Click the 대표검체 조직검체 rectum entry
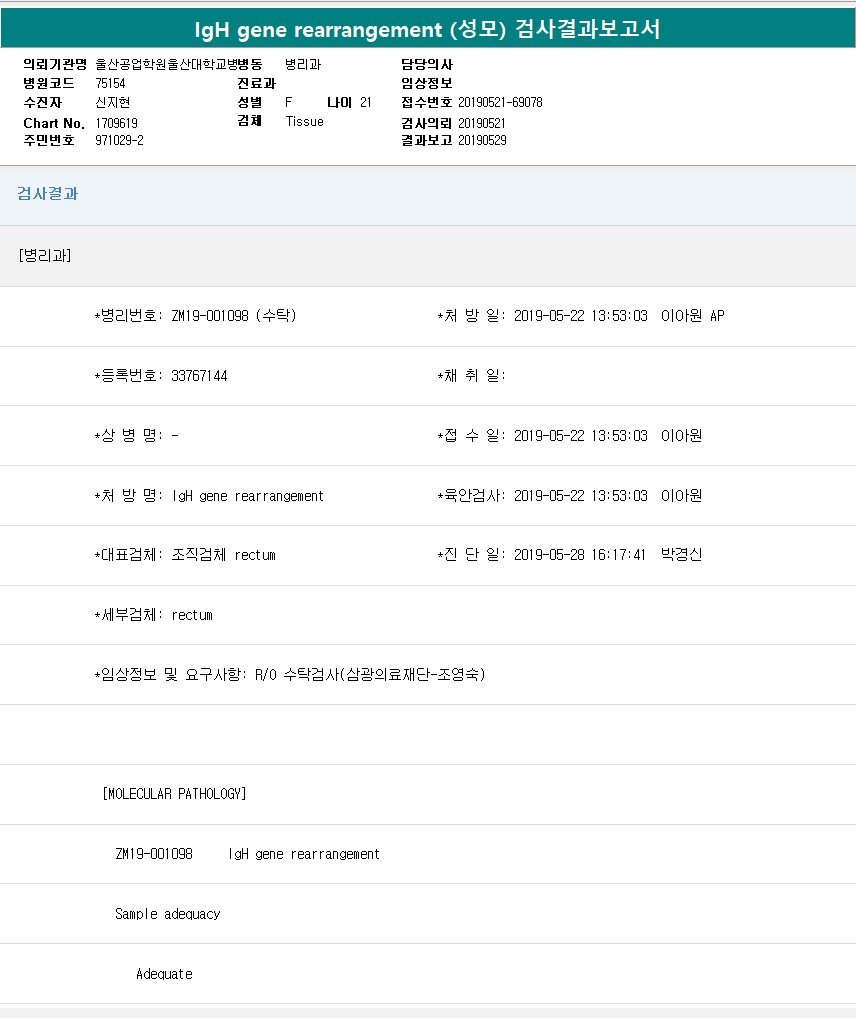This screenshot has height=1018, width=856. pyautogui.click(x=223, y=555)
